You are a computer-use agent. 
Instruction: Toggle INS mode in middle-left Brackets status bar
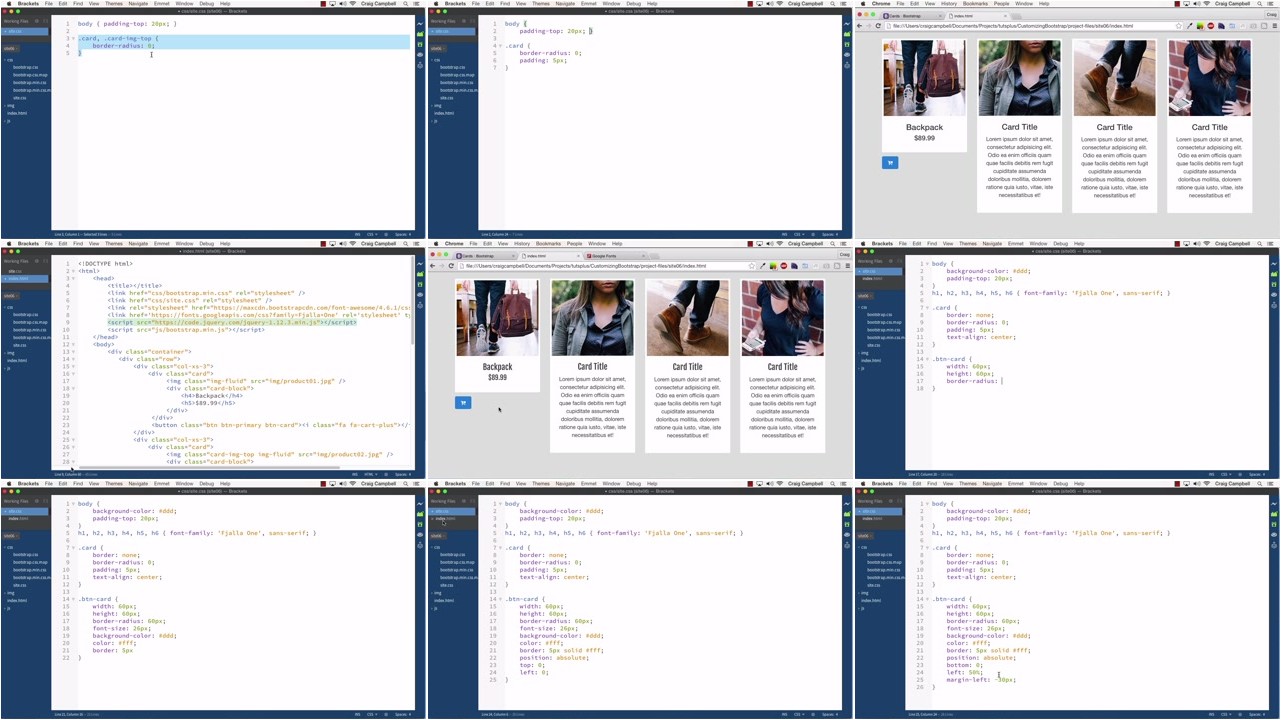tap(356, 475)
